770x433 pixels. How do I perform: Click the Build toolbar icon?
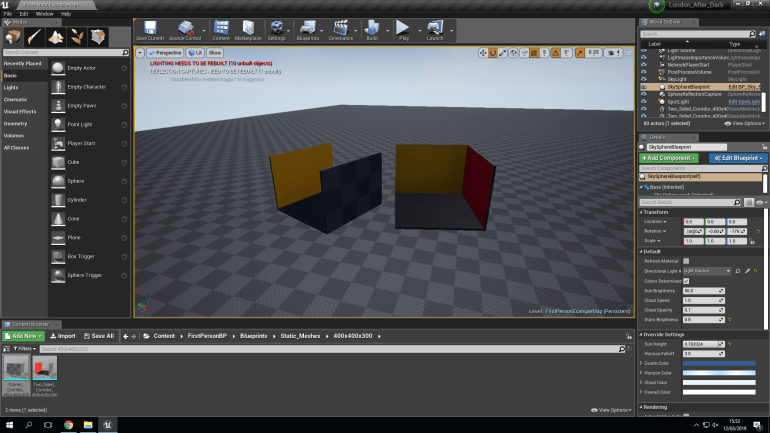[372, 30]
